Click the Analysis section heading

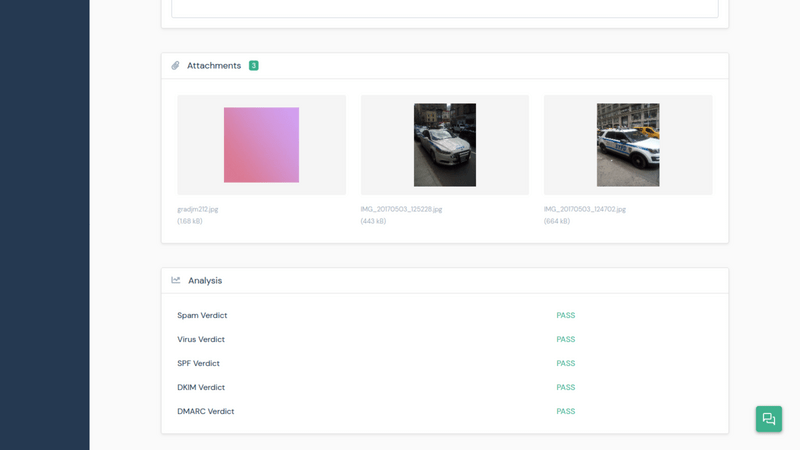pyautogui.click(x=205, y=281)
